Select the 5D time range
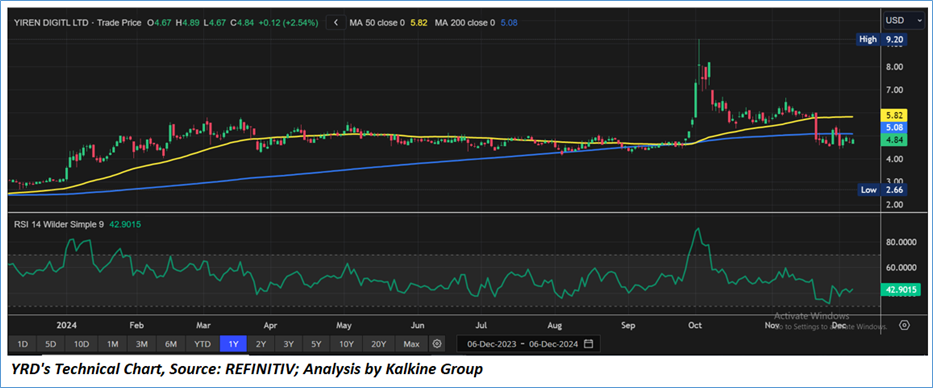 [51, 344]
